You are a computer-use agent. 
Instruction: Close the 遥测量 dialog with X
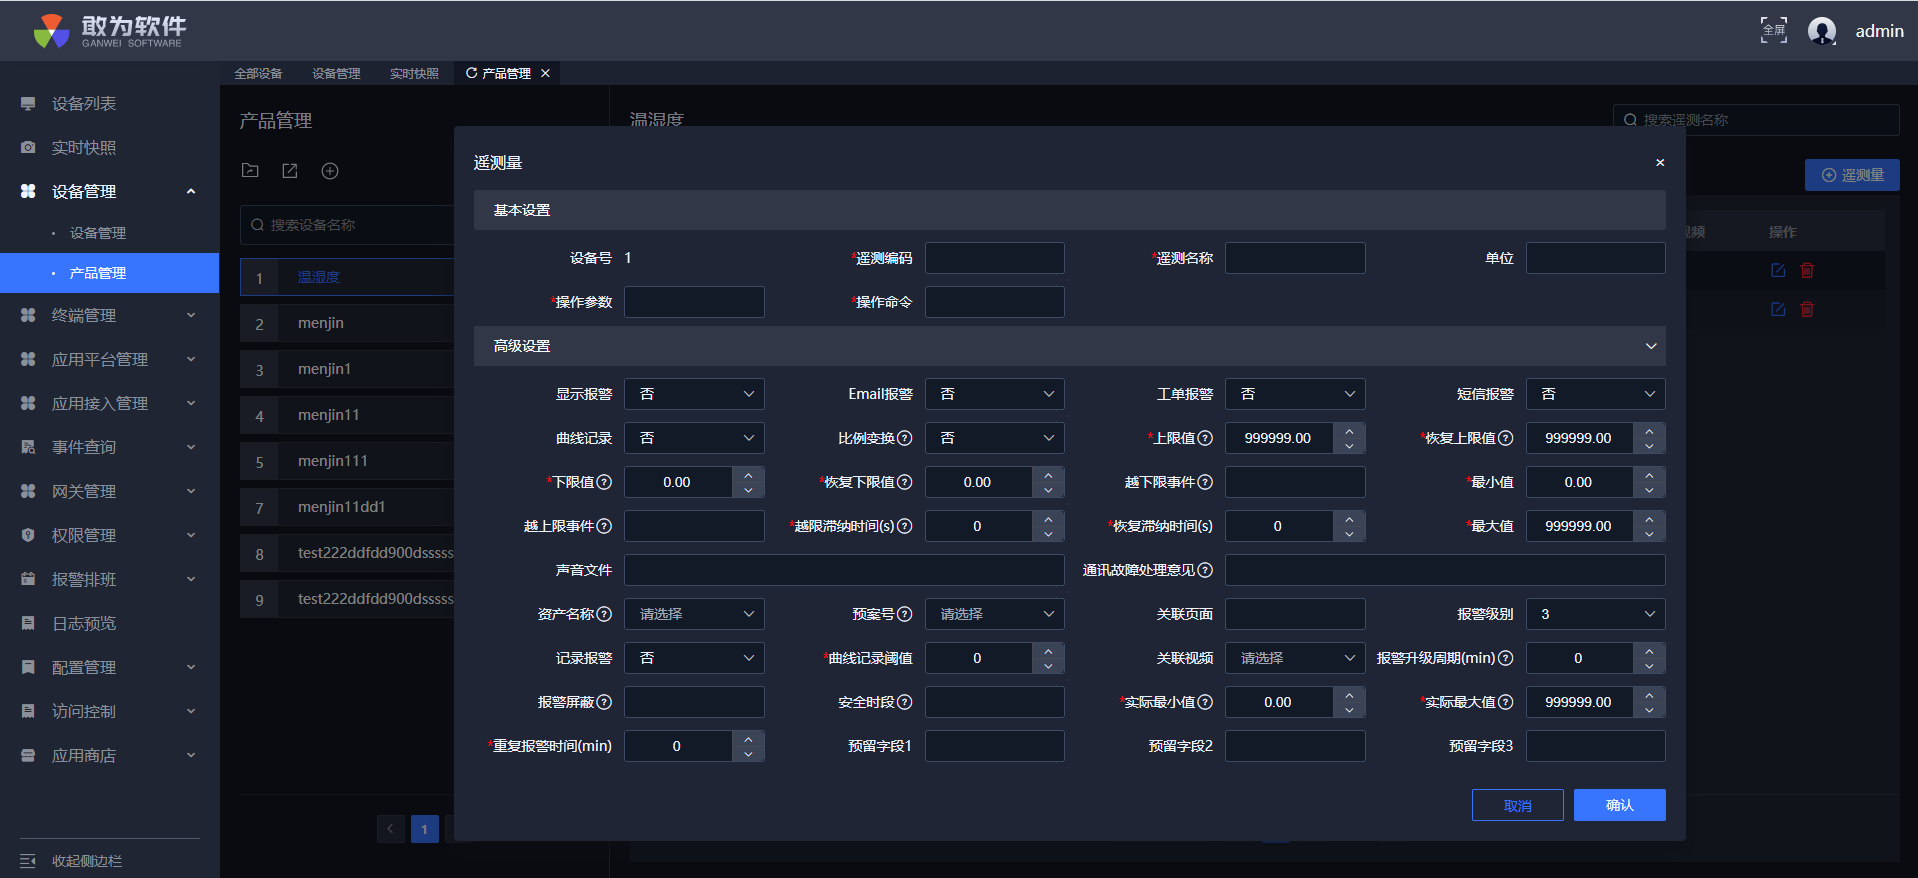[x=1660, y=162]
